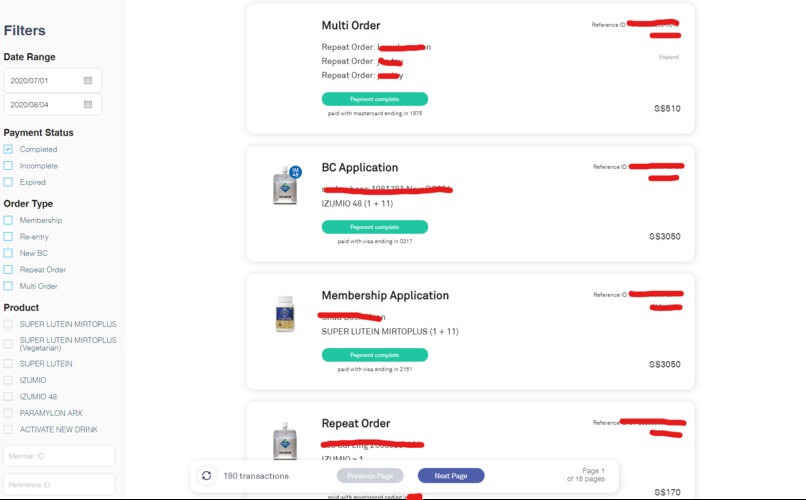Image resolution: width=806 pixels, height=500 pixels.
Task: Click the Product section heading
Action: (x=21, y=307)
